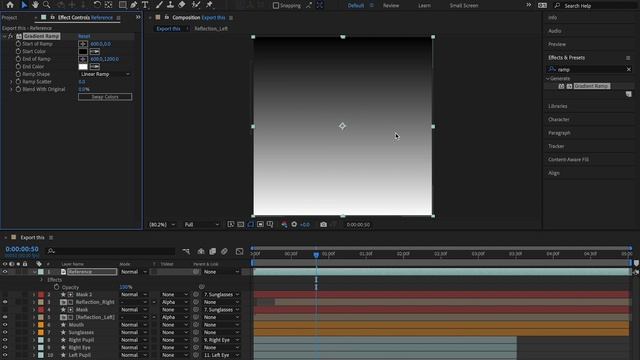Open the Ramp Shape Linear Ramp dropdown
640x360 pixels.
[x=105, y=74]
